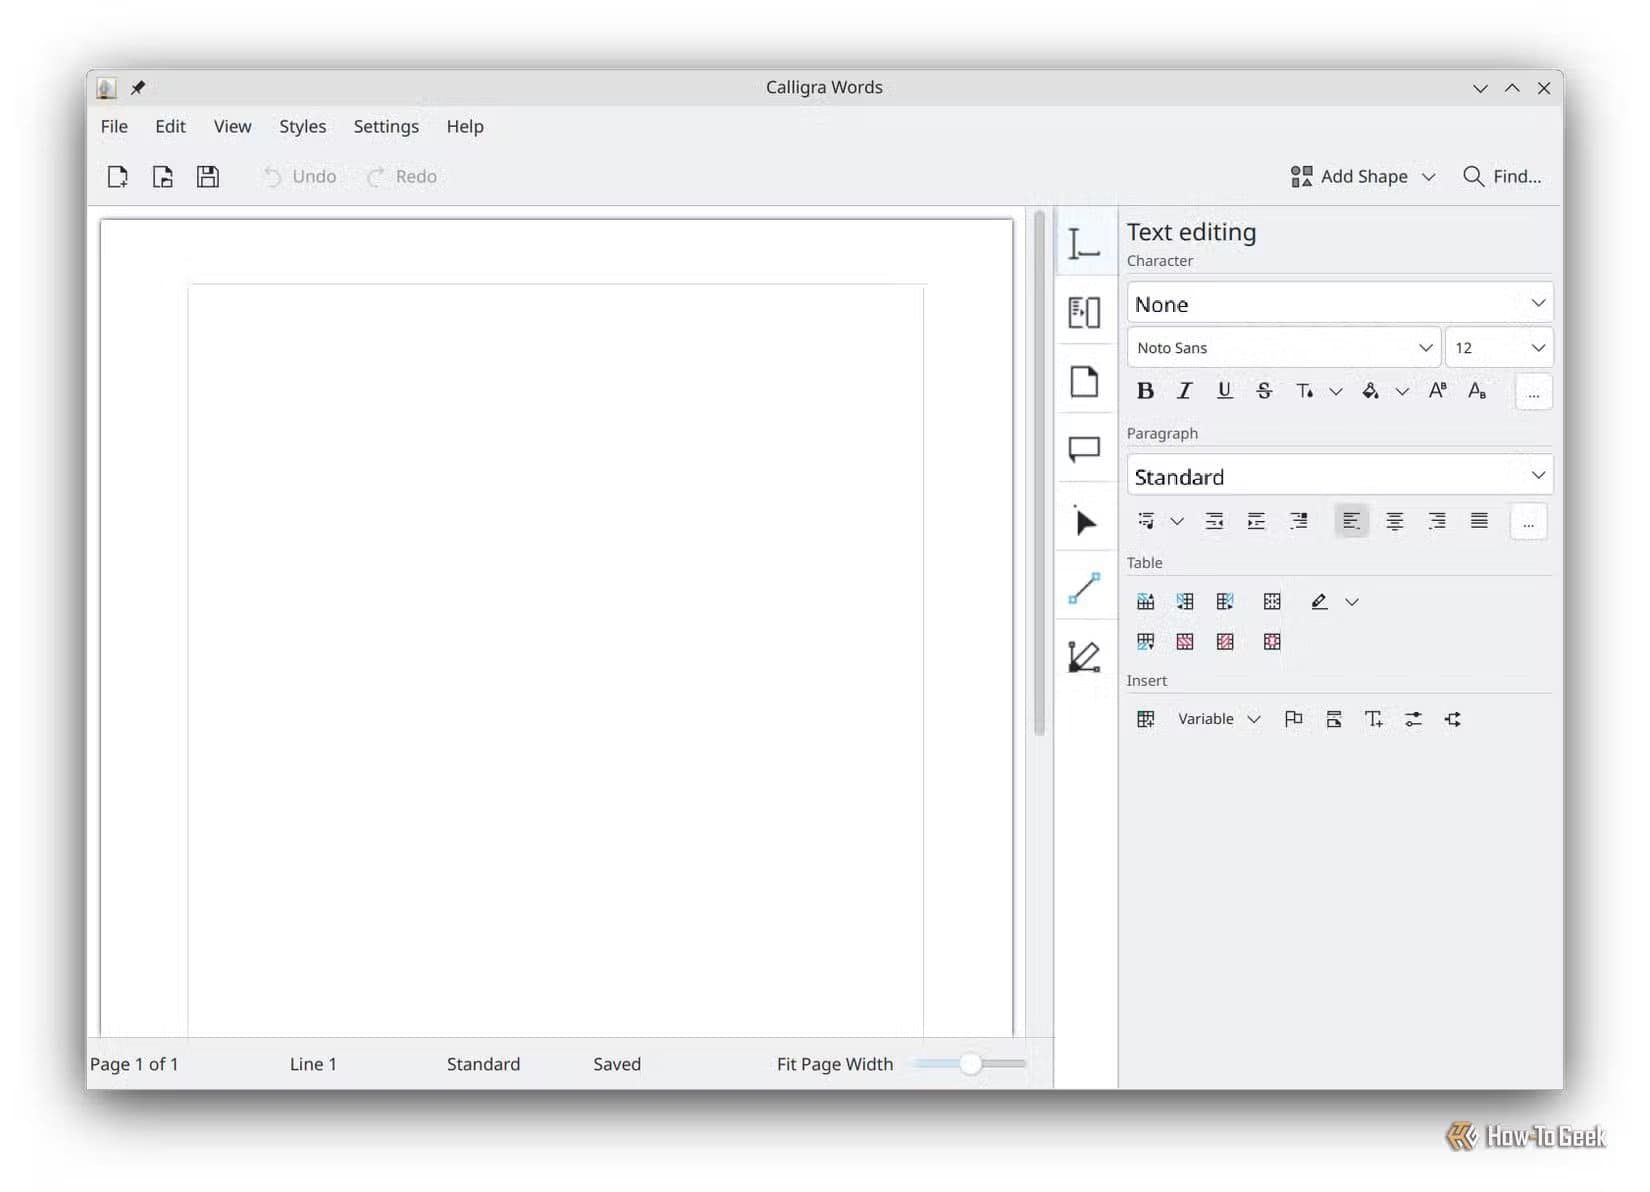Click the decrease indent paragraph icon
This screenshot has height=1192, width=1650.
[1214, 521]
